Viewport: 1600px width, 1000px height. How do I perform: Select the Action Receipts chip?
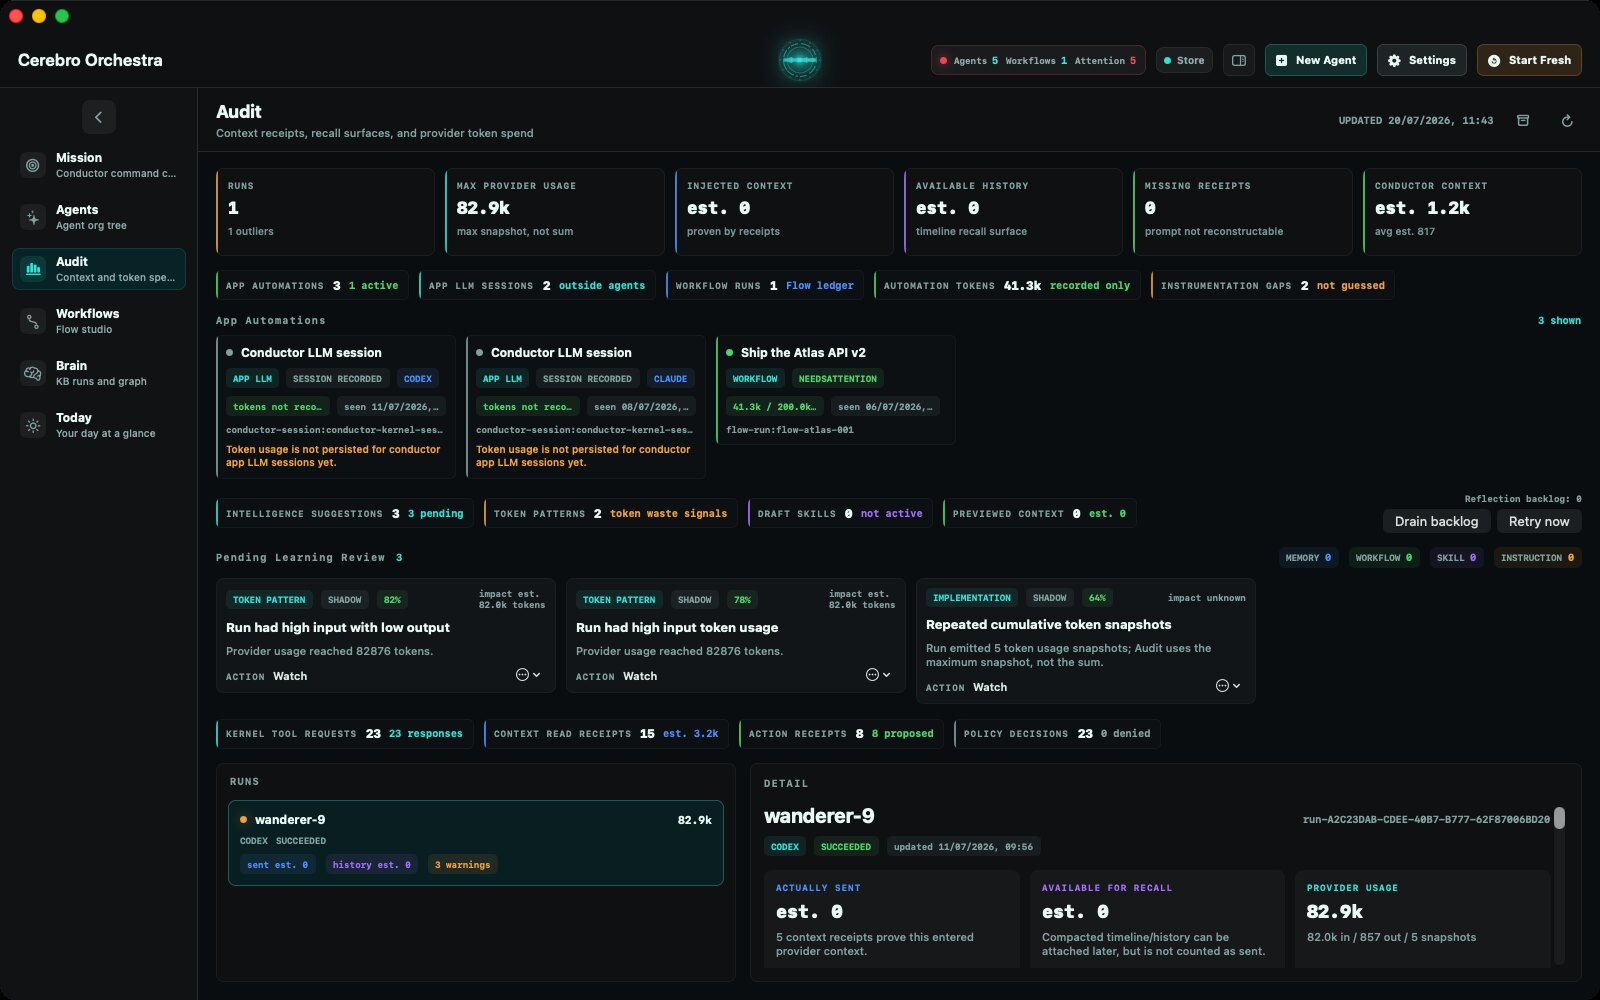[x=841, y=733]
